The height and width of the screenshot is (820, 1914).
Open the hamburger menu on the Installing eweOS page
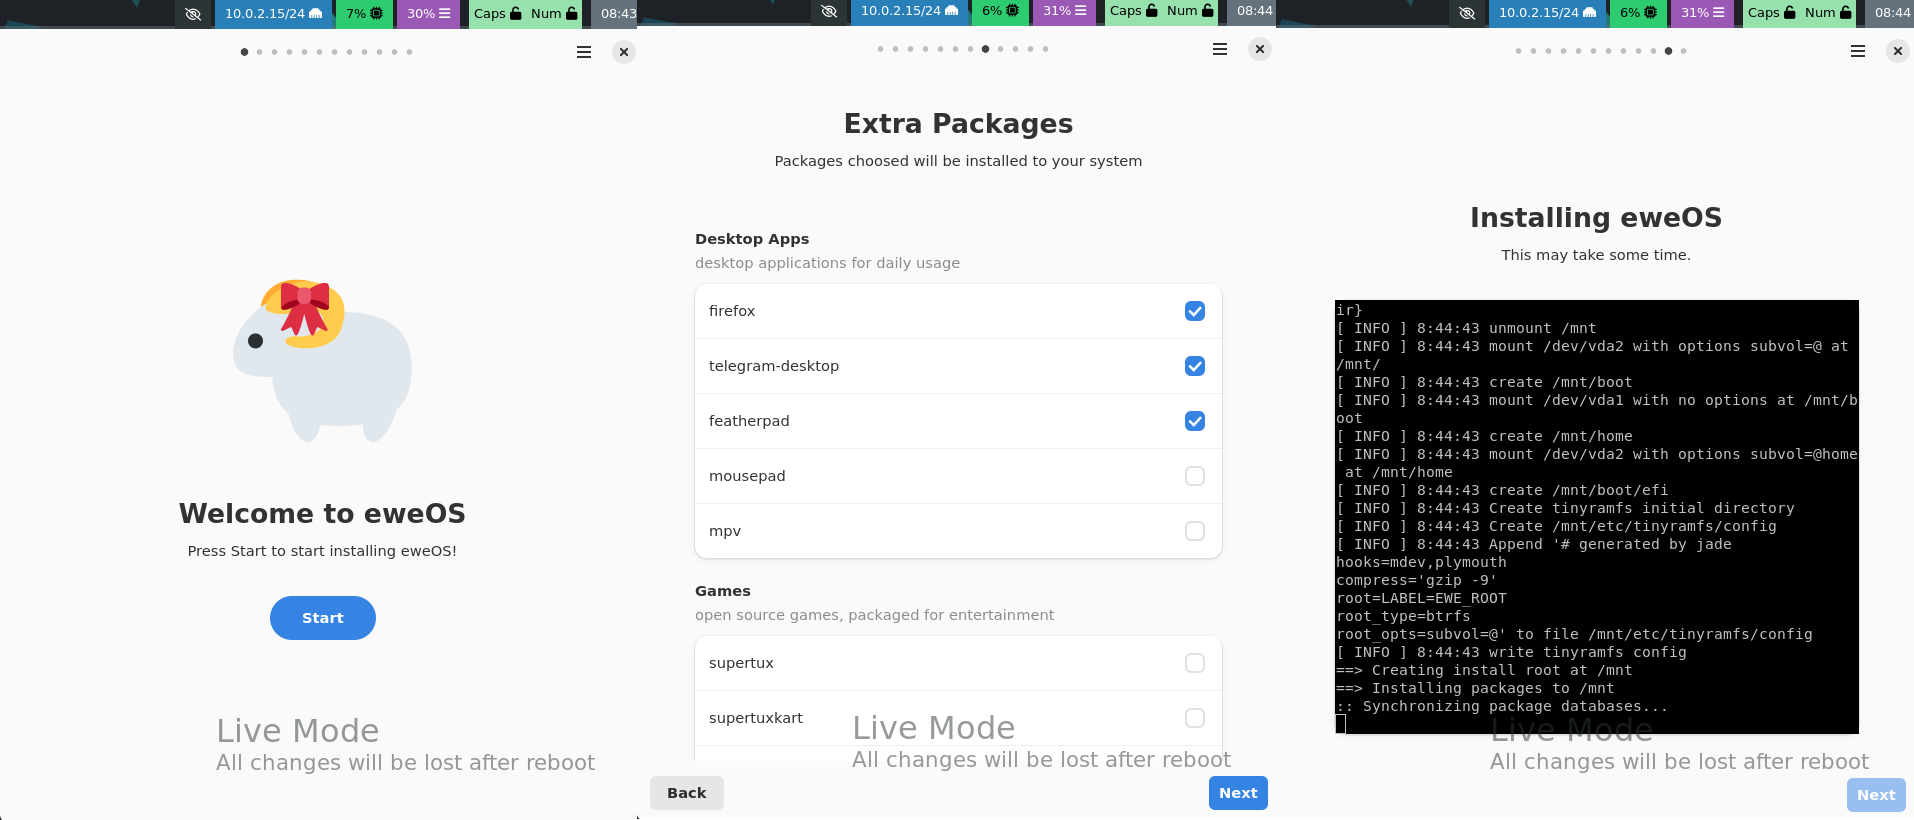pyautogui.click(x=1858, y=51)
